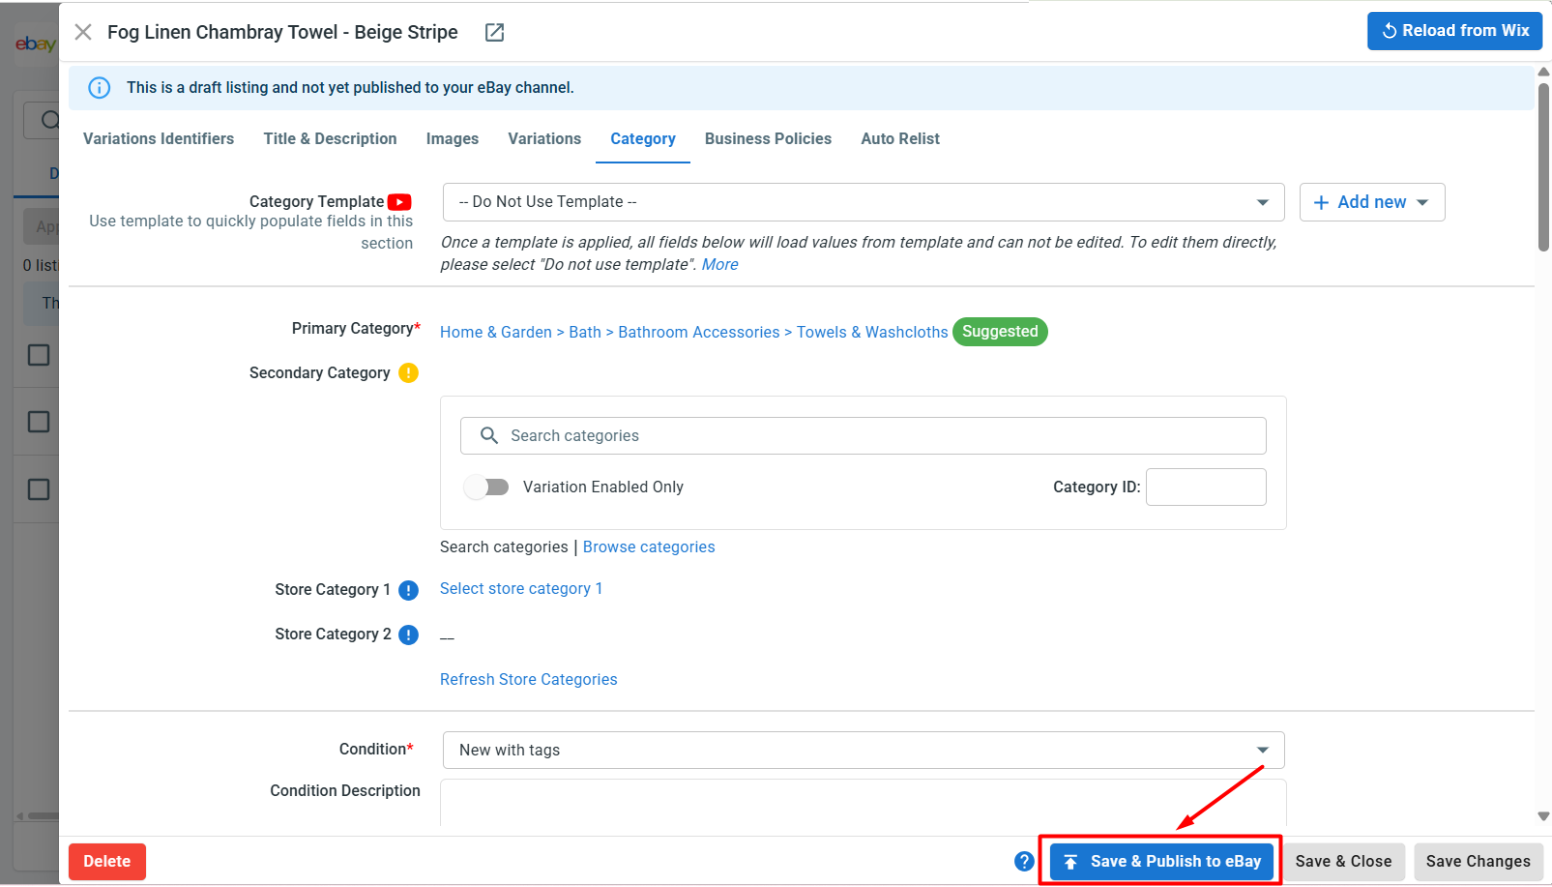Switch to Title & Description tab
Screen dimensions: 1552x887
[x=330, y=139]
